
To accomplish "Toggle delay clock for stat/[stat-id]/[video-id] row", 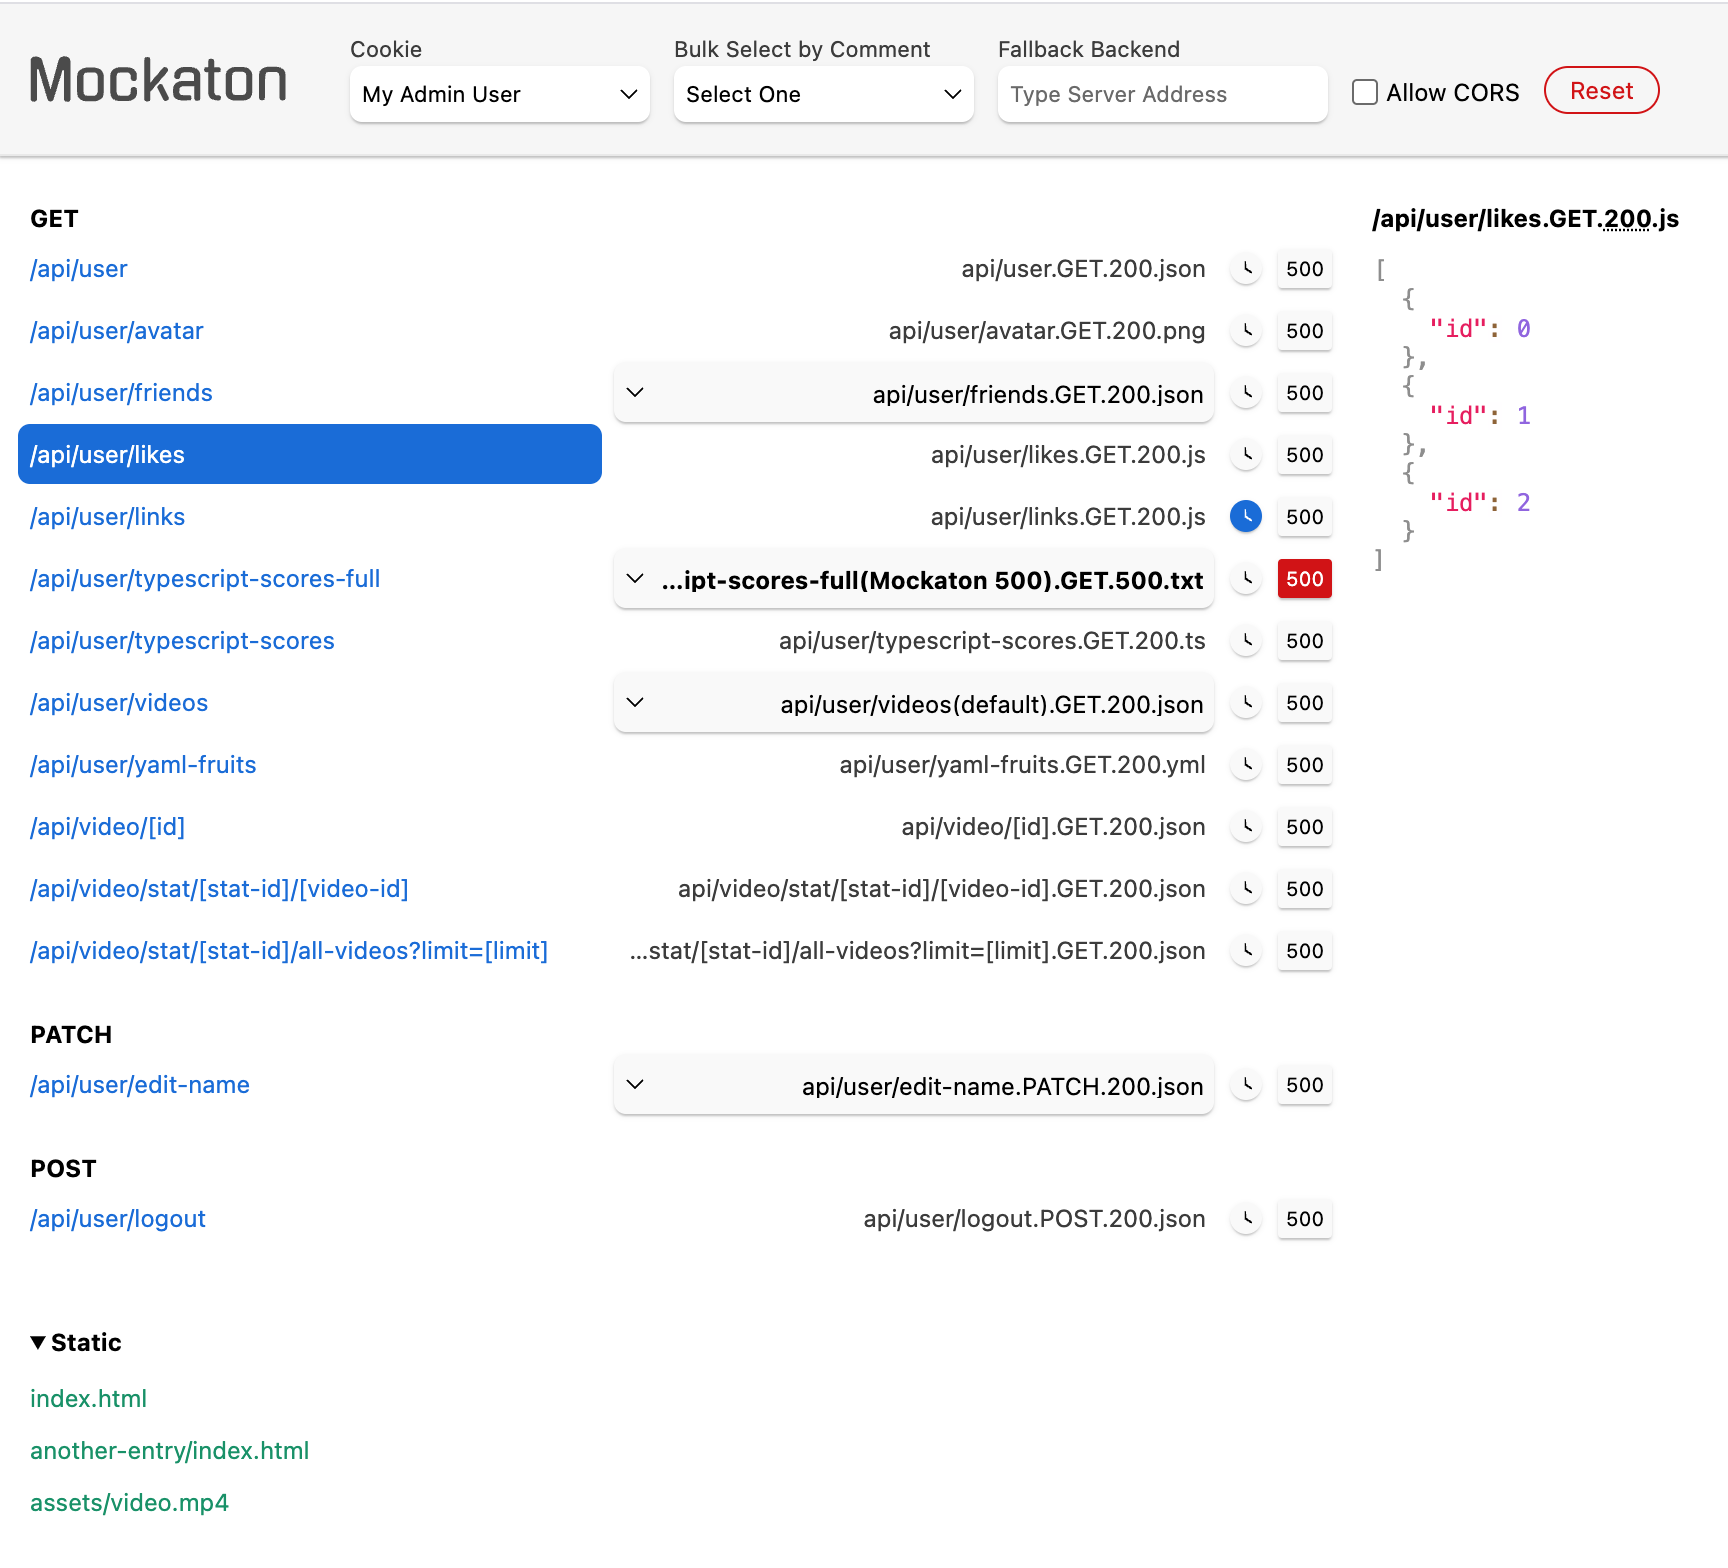I will click(1246, 889).
